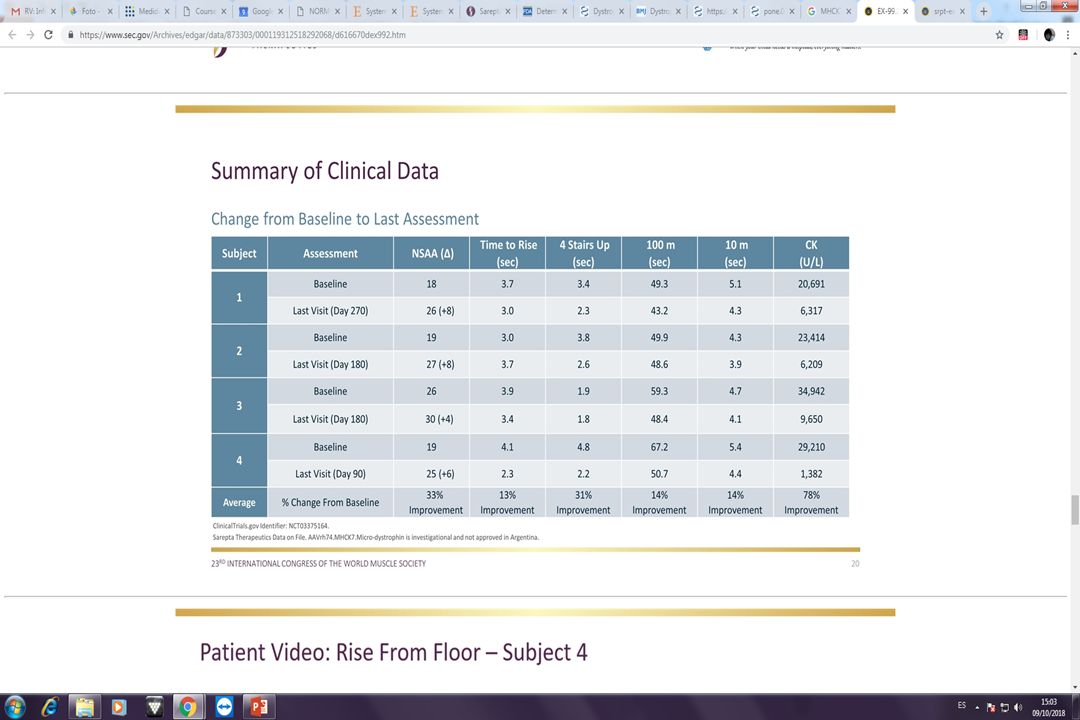The height and width of the screenshot is (720, 1080).
Task: Open the Windows Start menu
Action: (14, 707)
